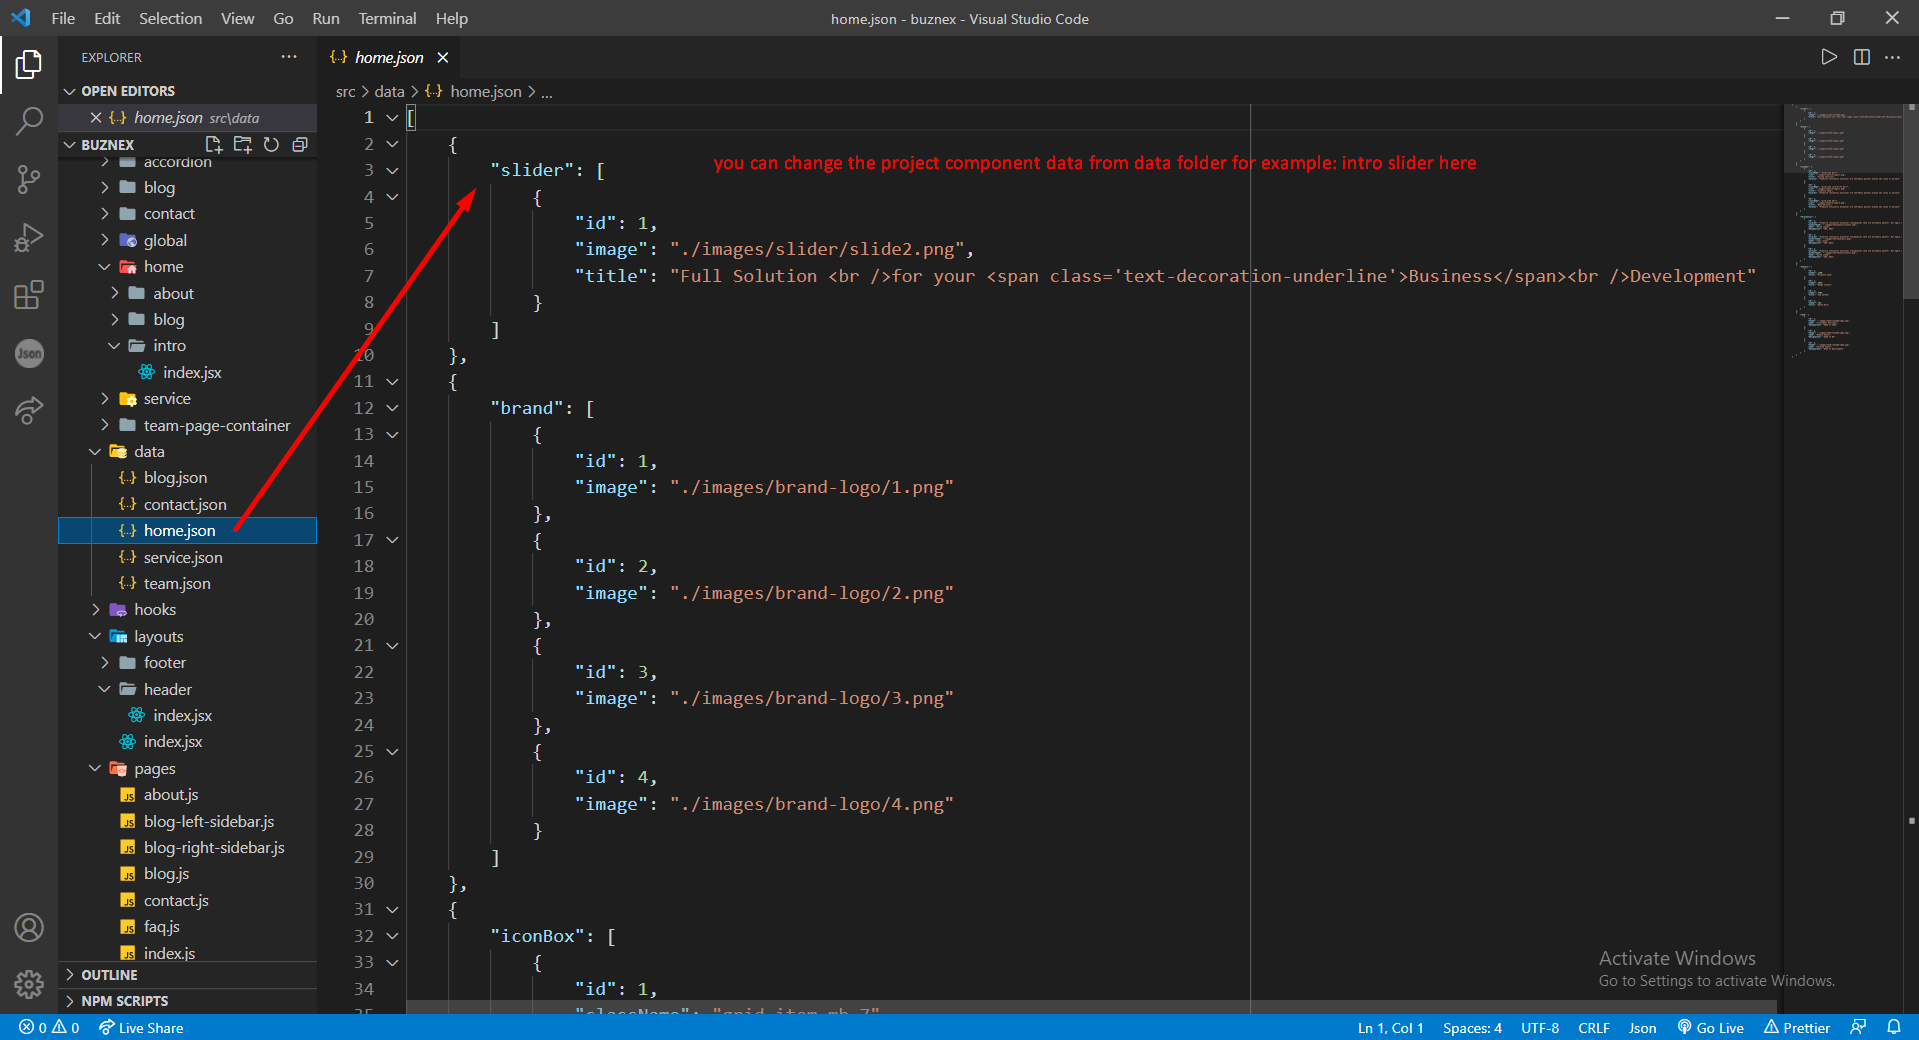Open index.jsx under intro folder
1919x1040 pixels.
(x=188, y=373)
